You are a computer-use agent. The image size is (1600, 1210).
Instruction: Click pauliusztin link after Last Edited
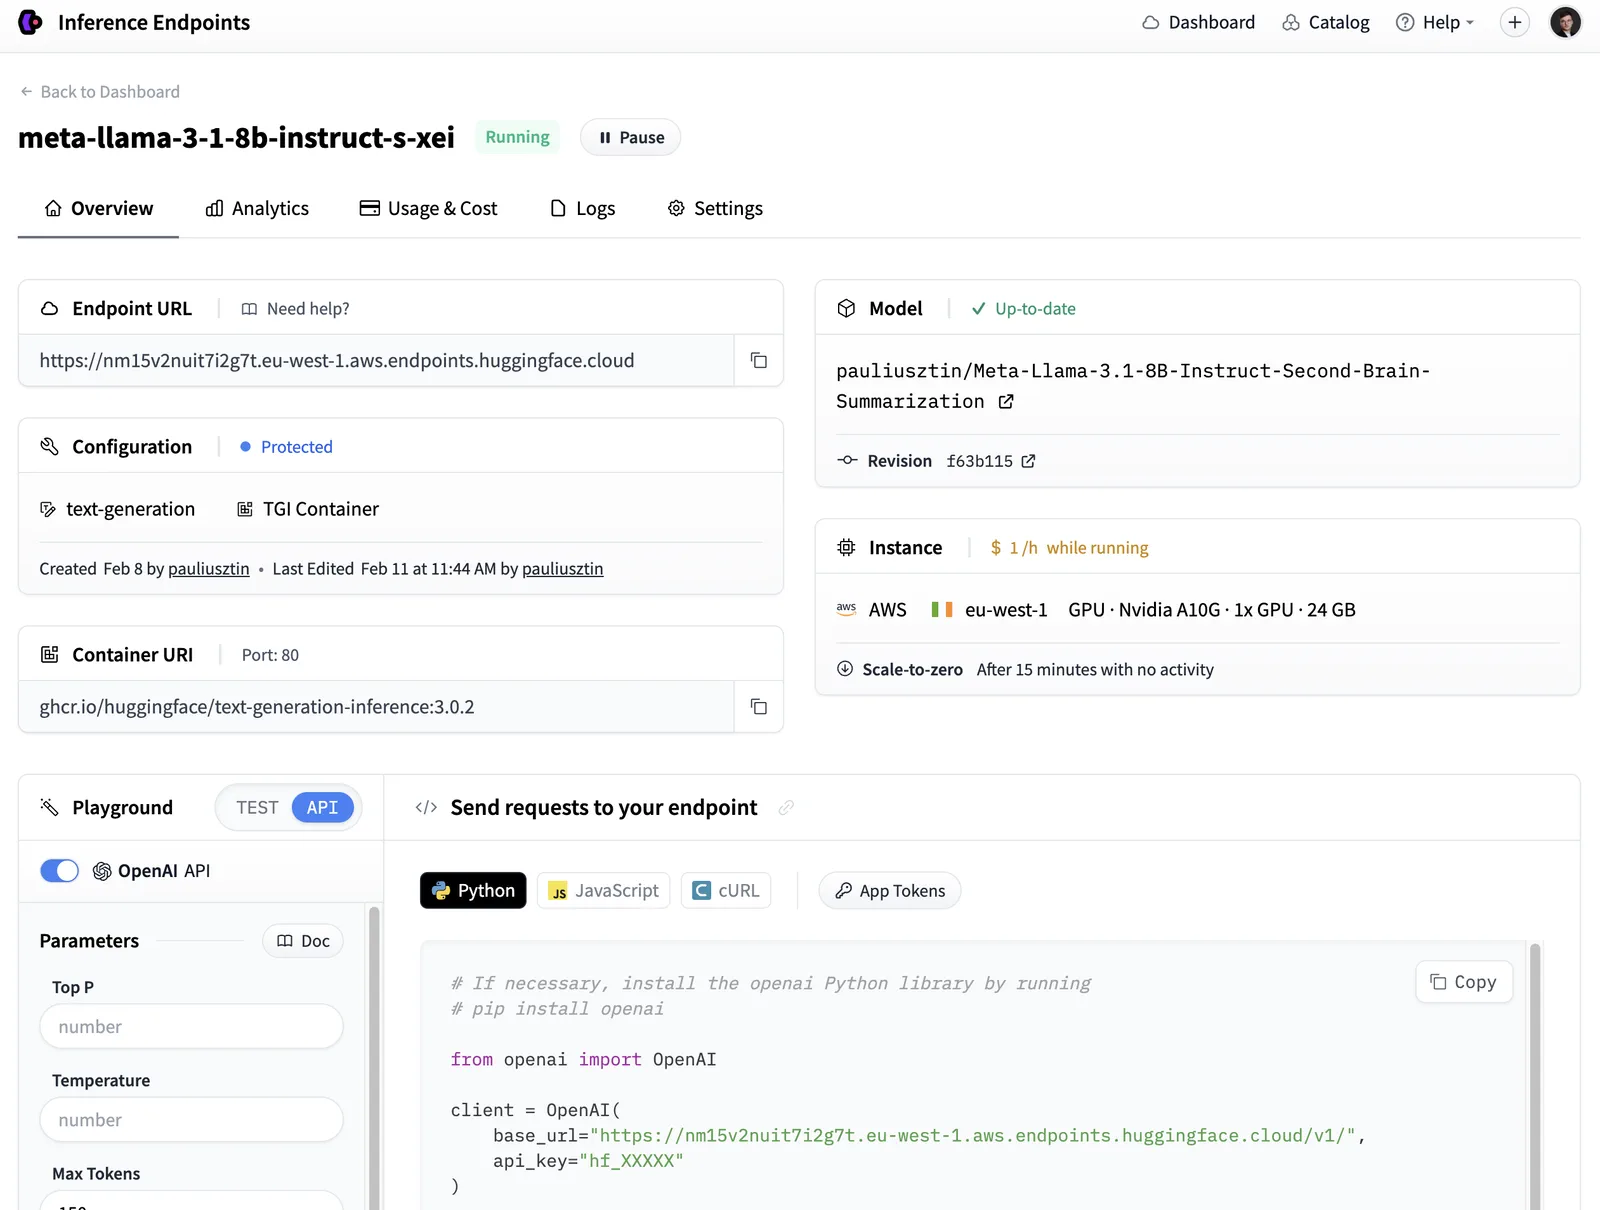click(x=562, y=569)
